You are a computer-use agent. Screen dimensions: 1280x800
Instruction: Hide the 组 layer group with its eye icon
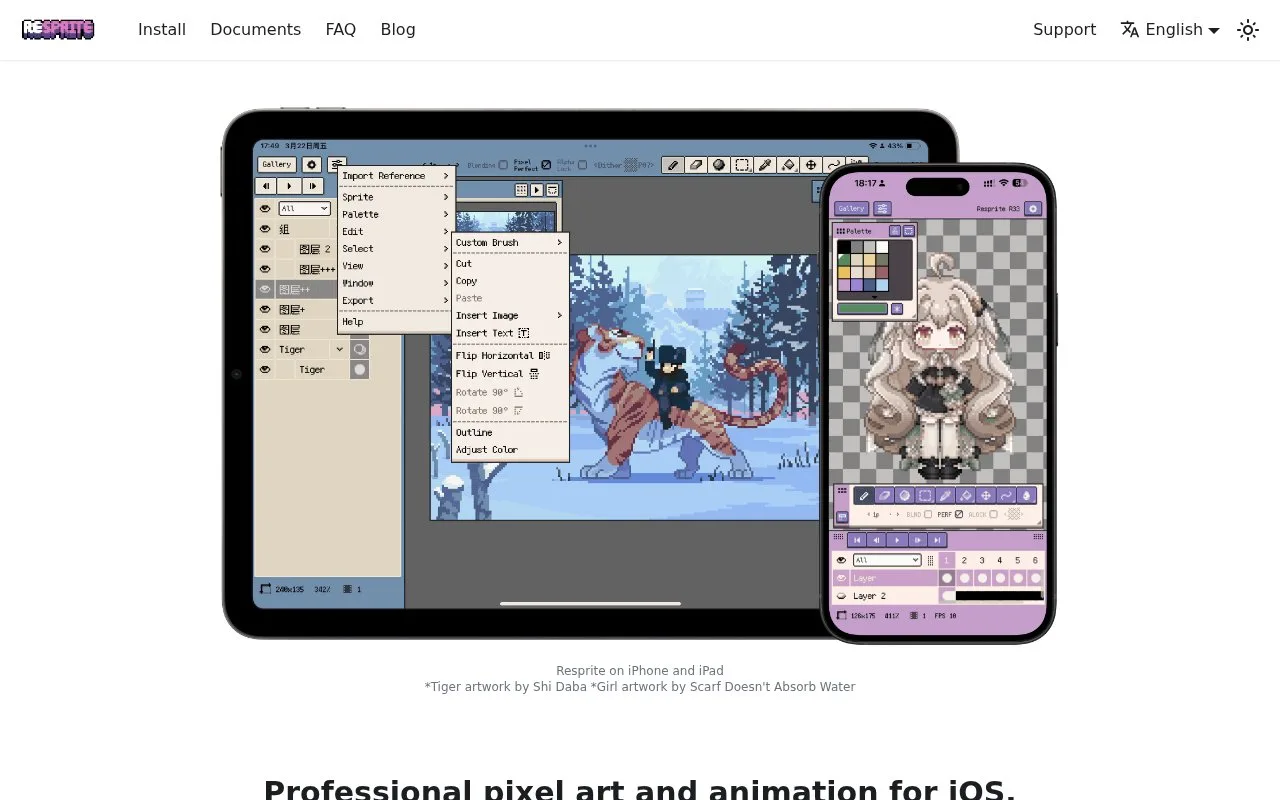click(x=265, y=229)
